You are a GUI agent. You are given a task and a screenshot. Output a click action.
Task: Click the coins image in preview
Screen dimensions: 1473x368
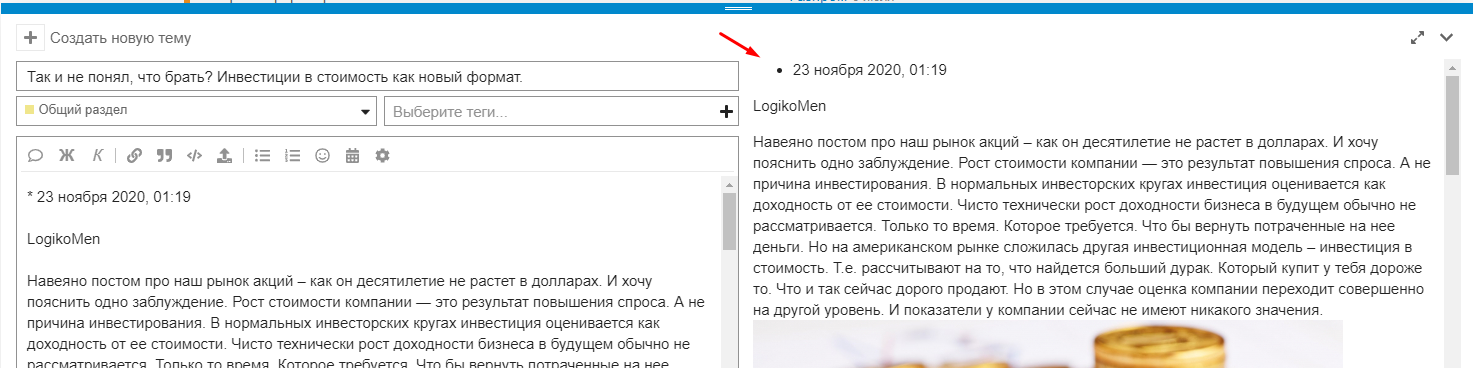[1047, 344]
